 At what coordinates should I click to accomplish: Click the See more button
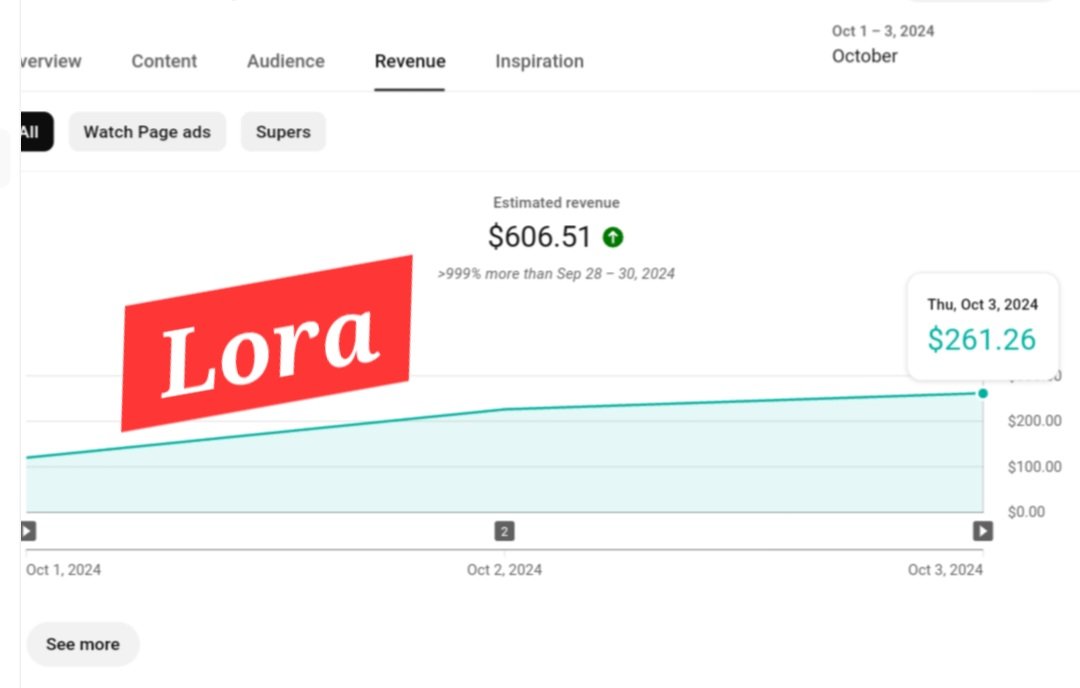point(83,644)
